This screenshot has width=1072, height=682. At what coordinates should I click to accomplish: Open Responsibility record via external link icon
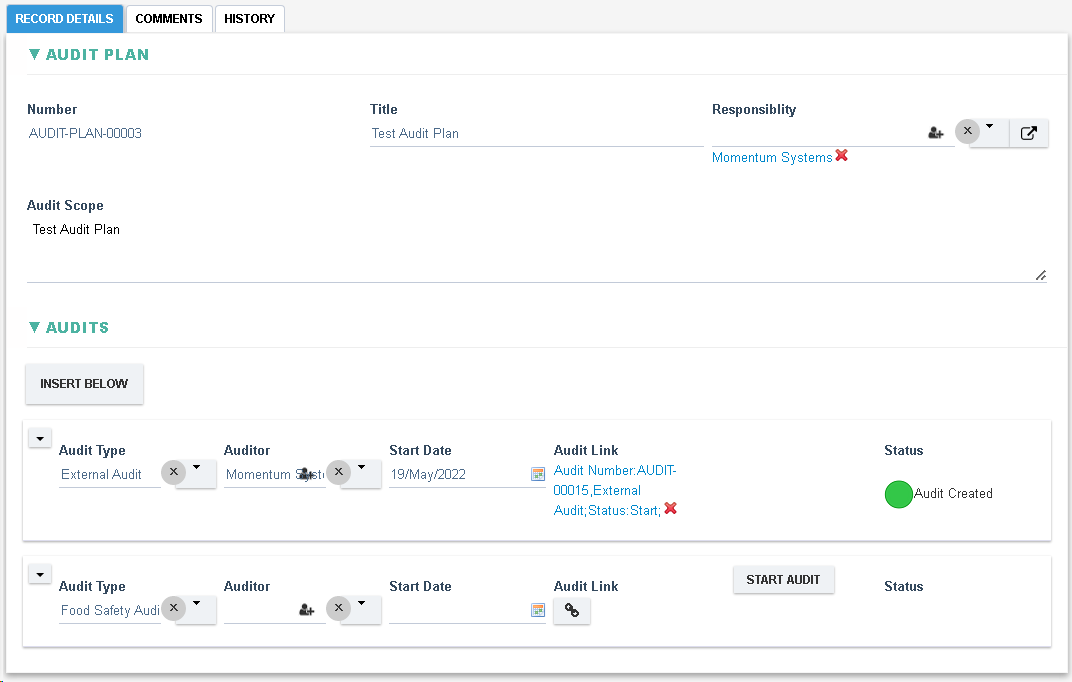[1029, 132]
